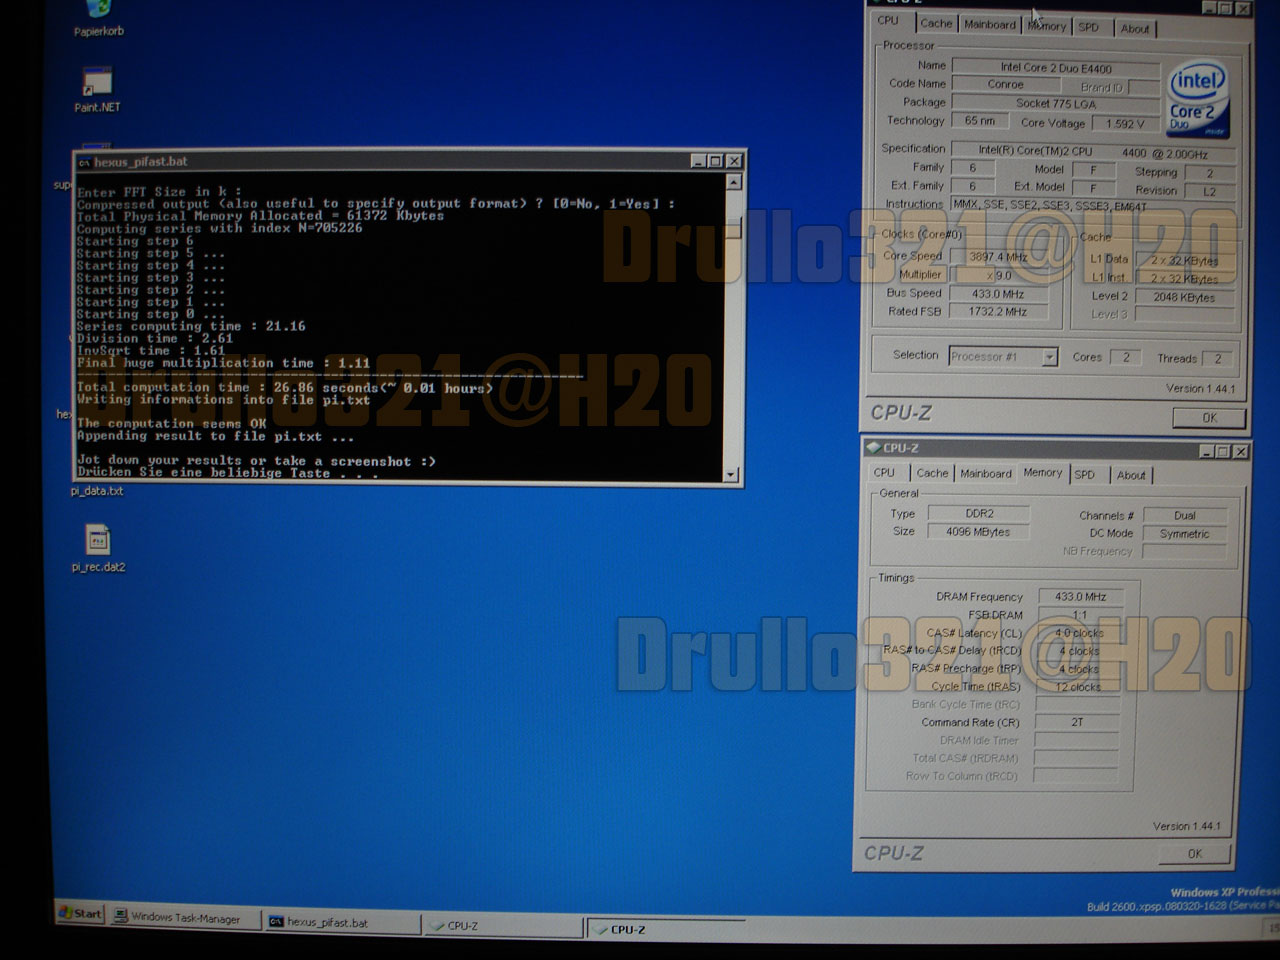Switch to Mainboard tab in upper CPU-Z window
Image resolution: width=1280 pixels, height=960 pixels.
tap(989, 25)
